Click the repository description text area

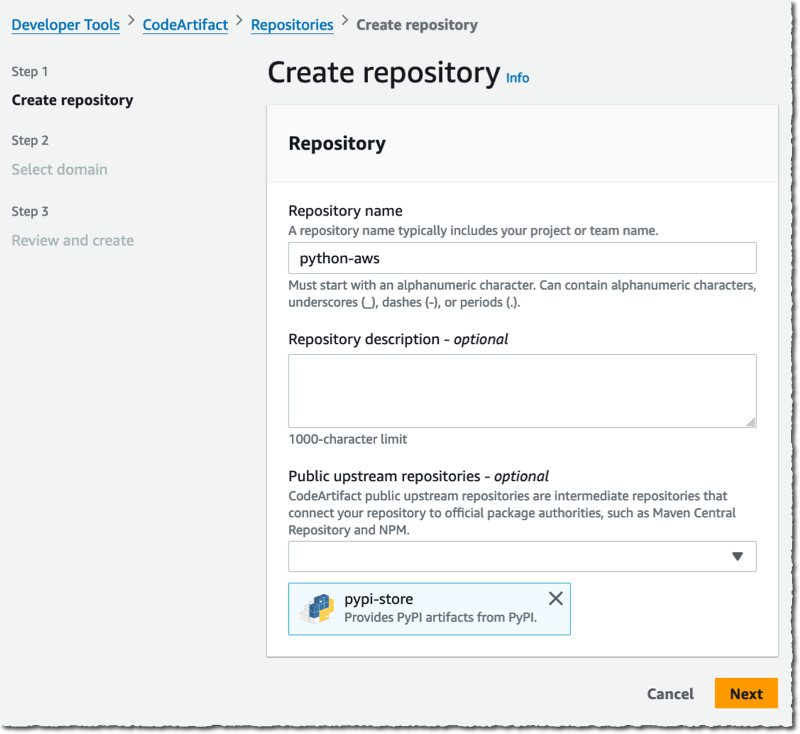click(x=520, y=390)
